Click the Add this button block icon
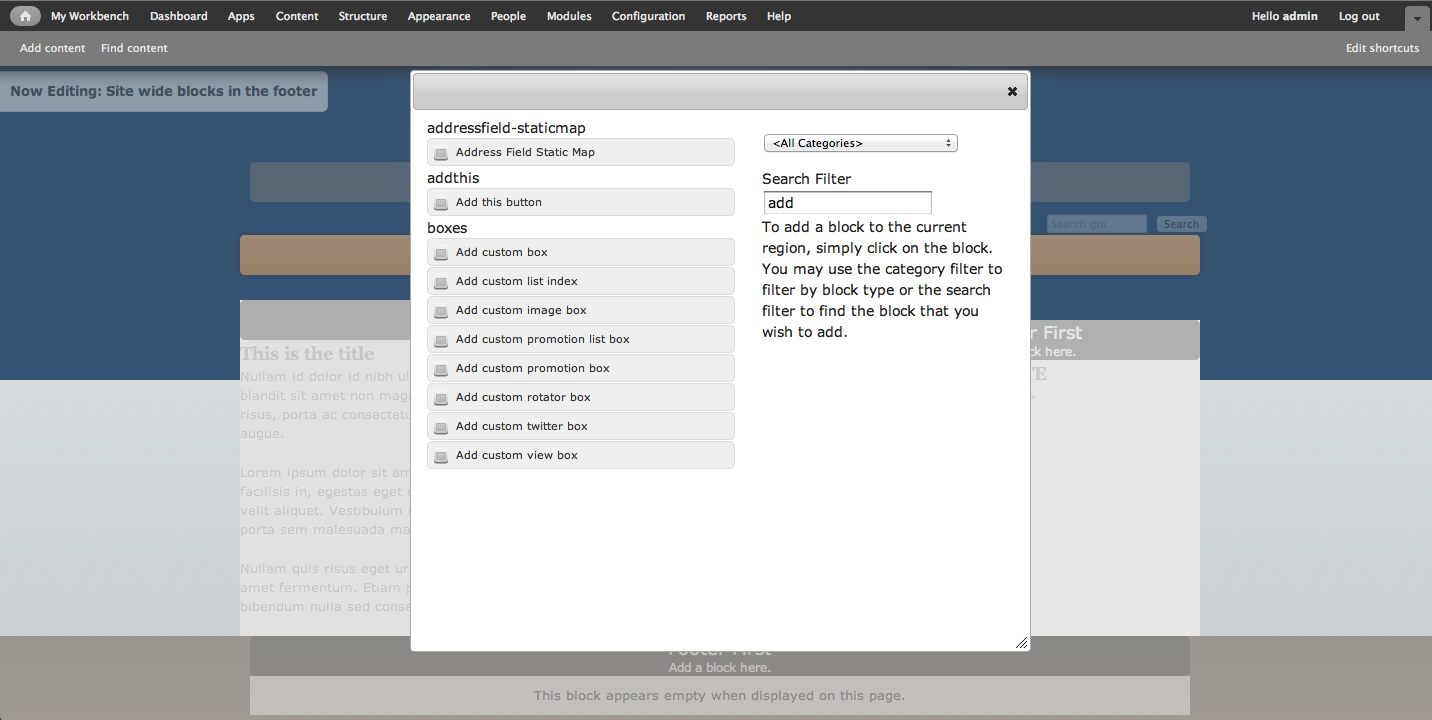The width and height of the screenshot is (1432, 720). [x=441, y=202]
